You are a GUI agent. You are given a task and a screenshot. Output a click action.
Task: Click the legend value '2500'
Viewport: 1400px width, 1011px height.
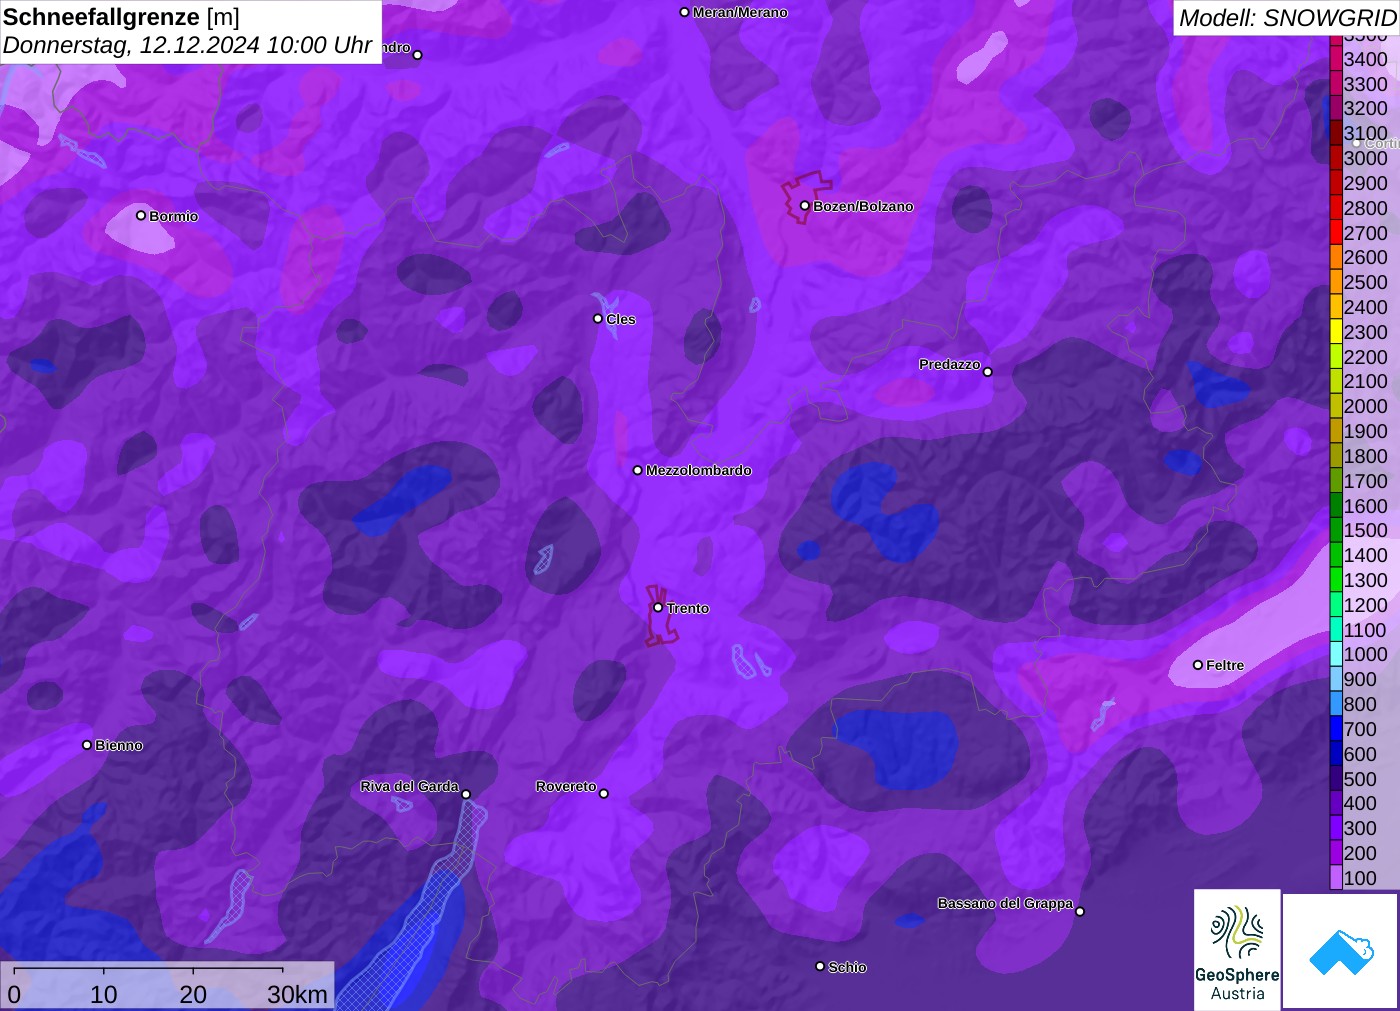tap(1365, 282)
